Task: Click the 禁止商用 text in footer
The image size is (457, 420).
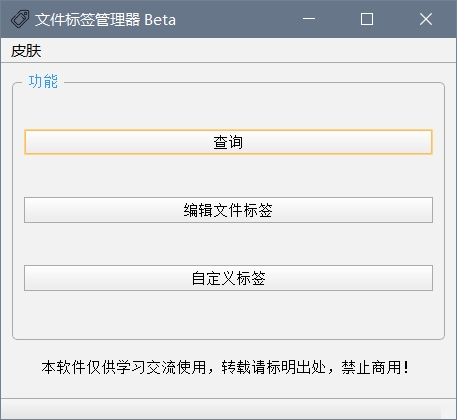Action: click(x=371, y=367)
